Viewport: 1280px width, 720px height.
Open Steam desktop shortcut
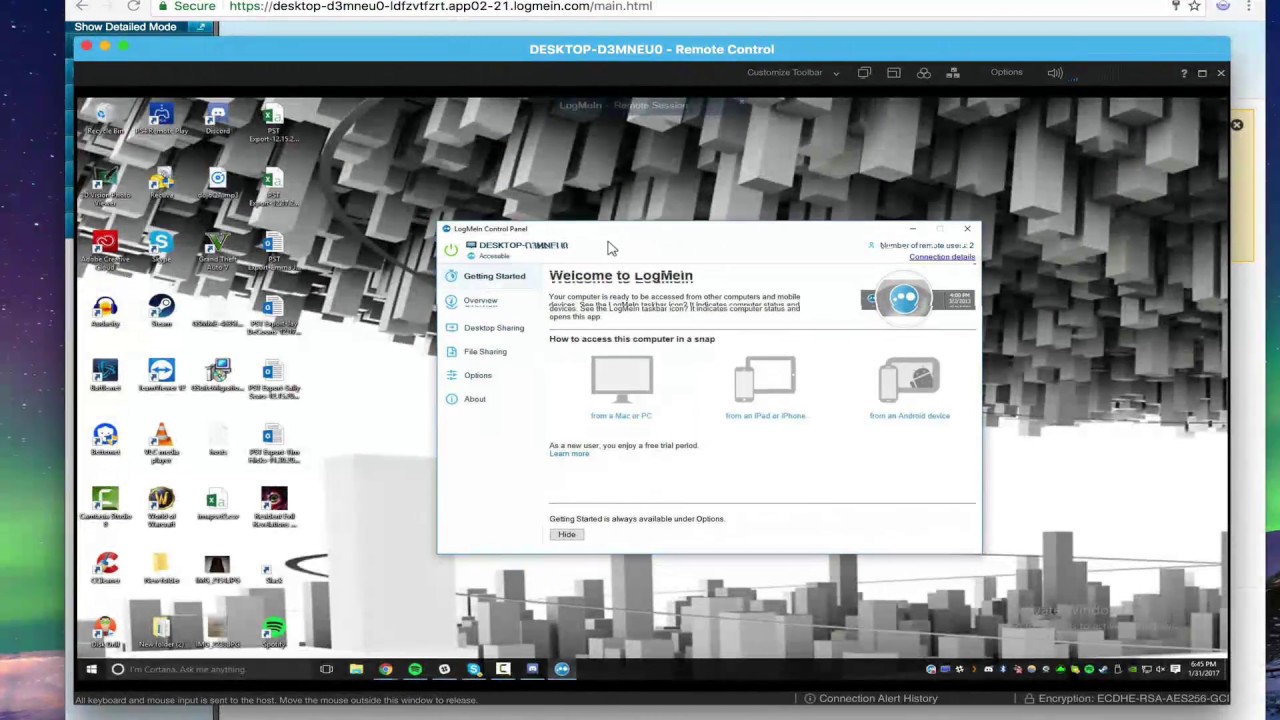click(161, 311)
